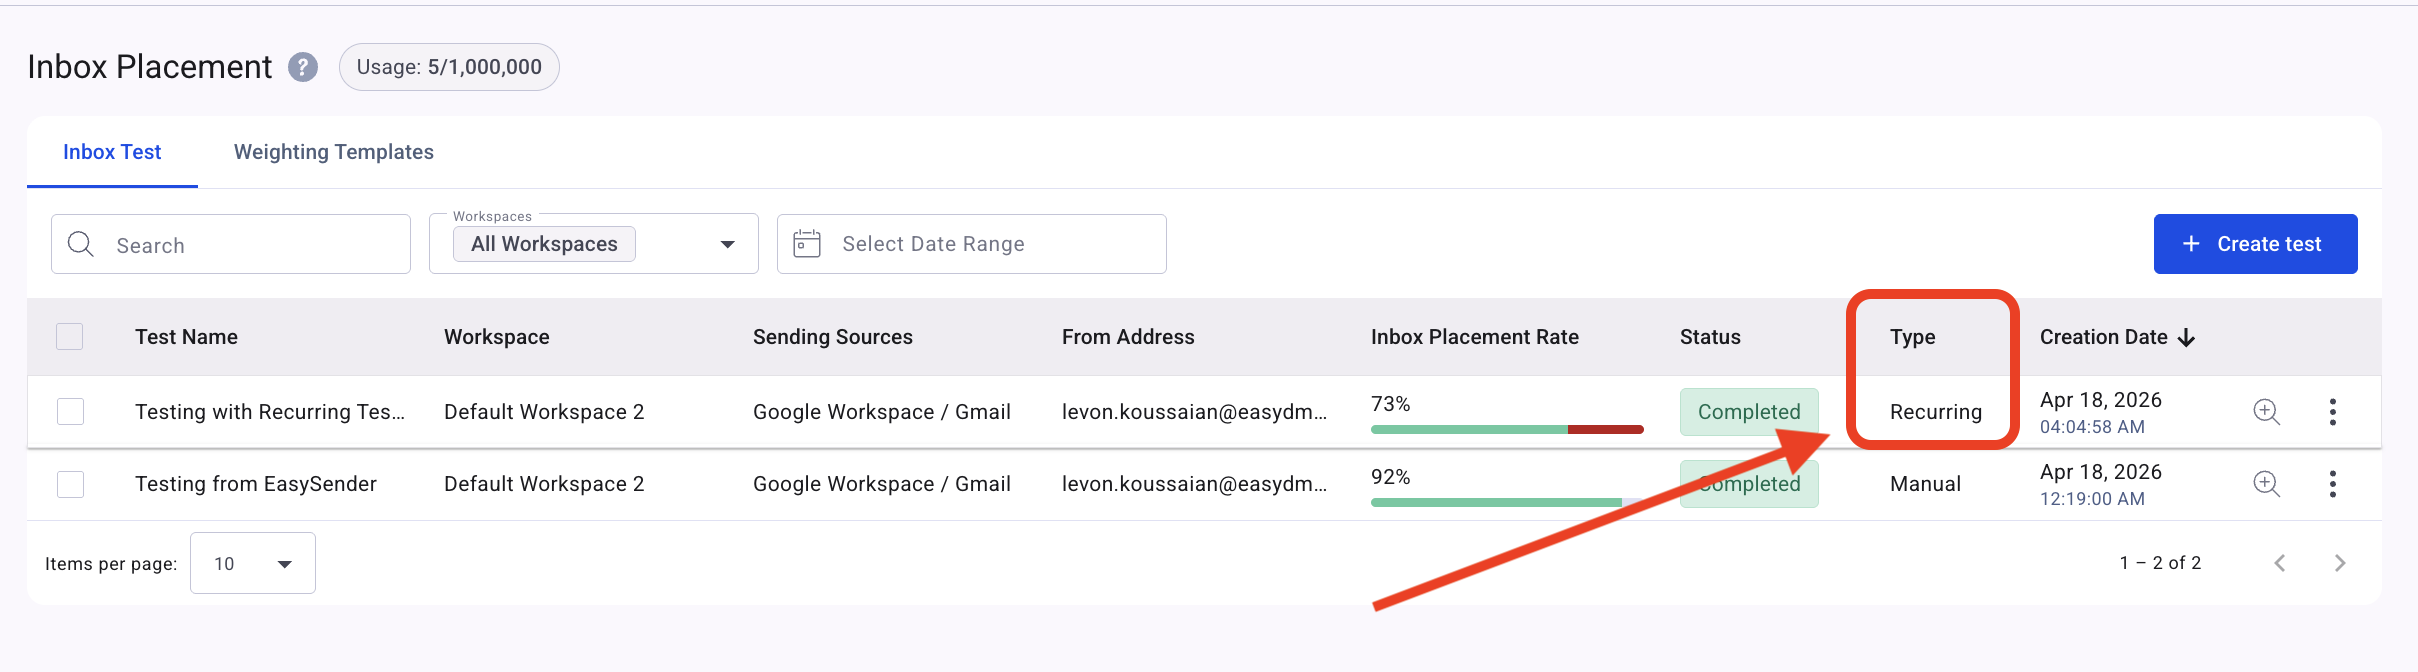Open details magnifier for EasySender test row
Image resolution: width=2418 pixels, height=672 pixels.
(x=2266, y=484)
